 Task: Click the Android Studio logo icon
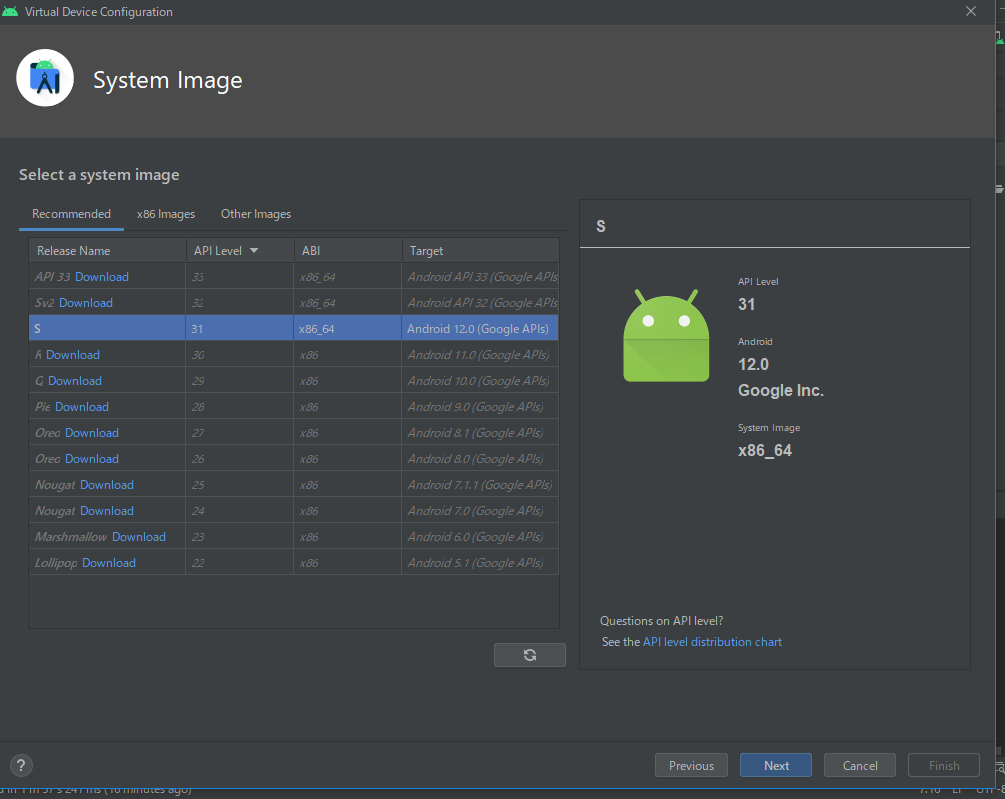coord(45,78)
